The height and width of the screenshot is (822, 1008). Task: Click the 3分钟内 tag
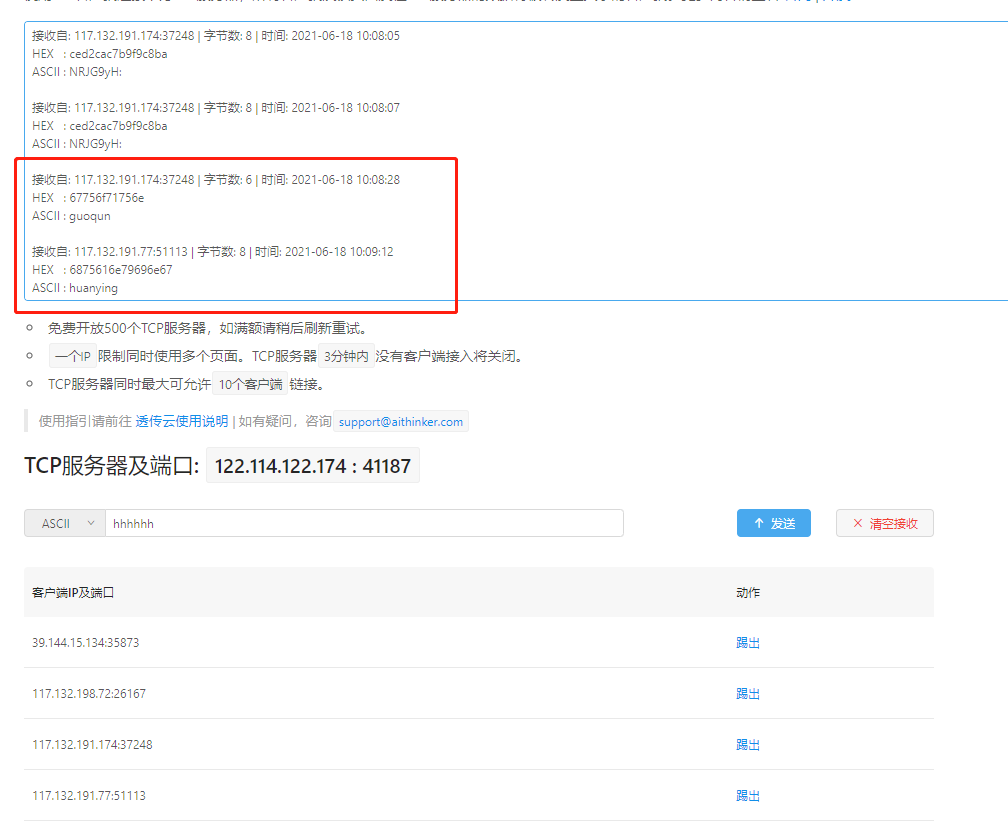(346, 356)
